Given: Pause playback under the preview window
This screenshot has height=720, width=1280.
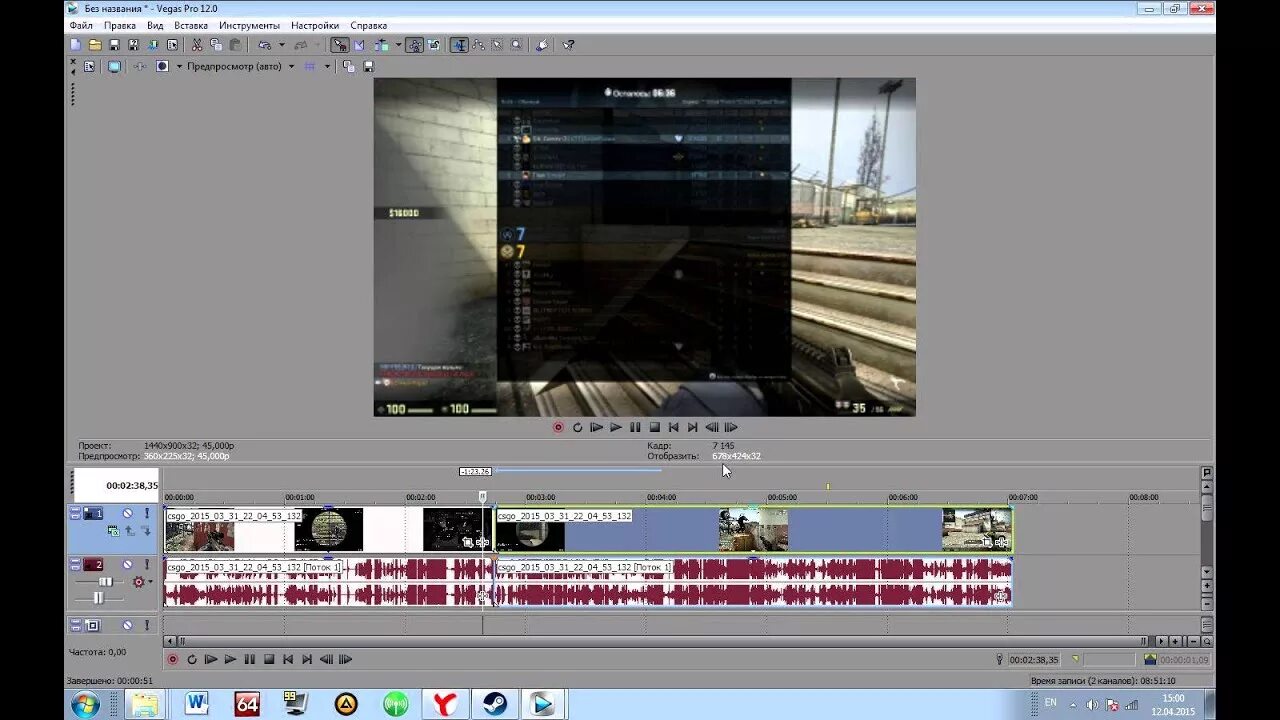Looking at the screenshot, I should 635,427.
